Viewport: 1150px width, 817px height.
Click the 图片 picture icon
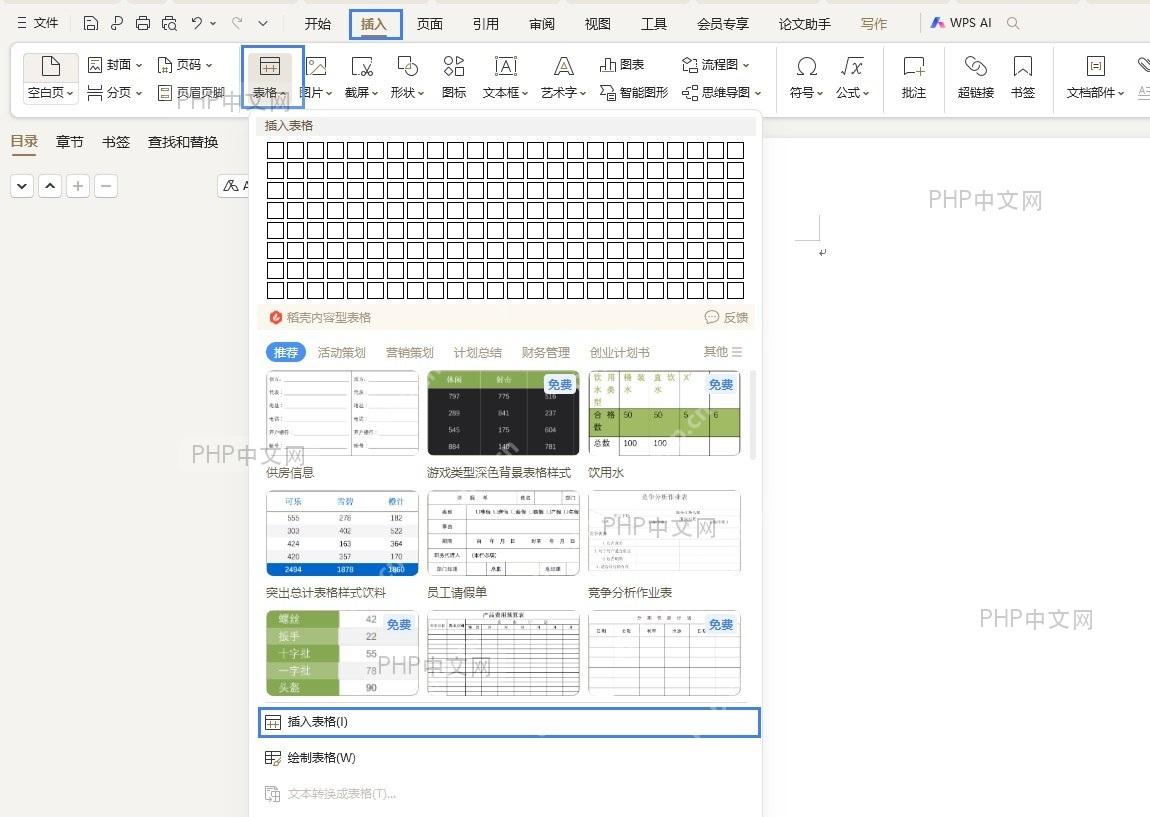(316, 67)
